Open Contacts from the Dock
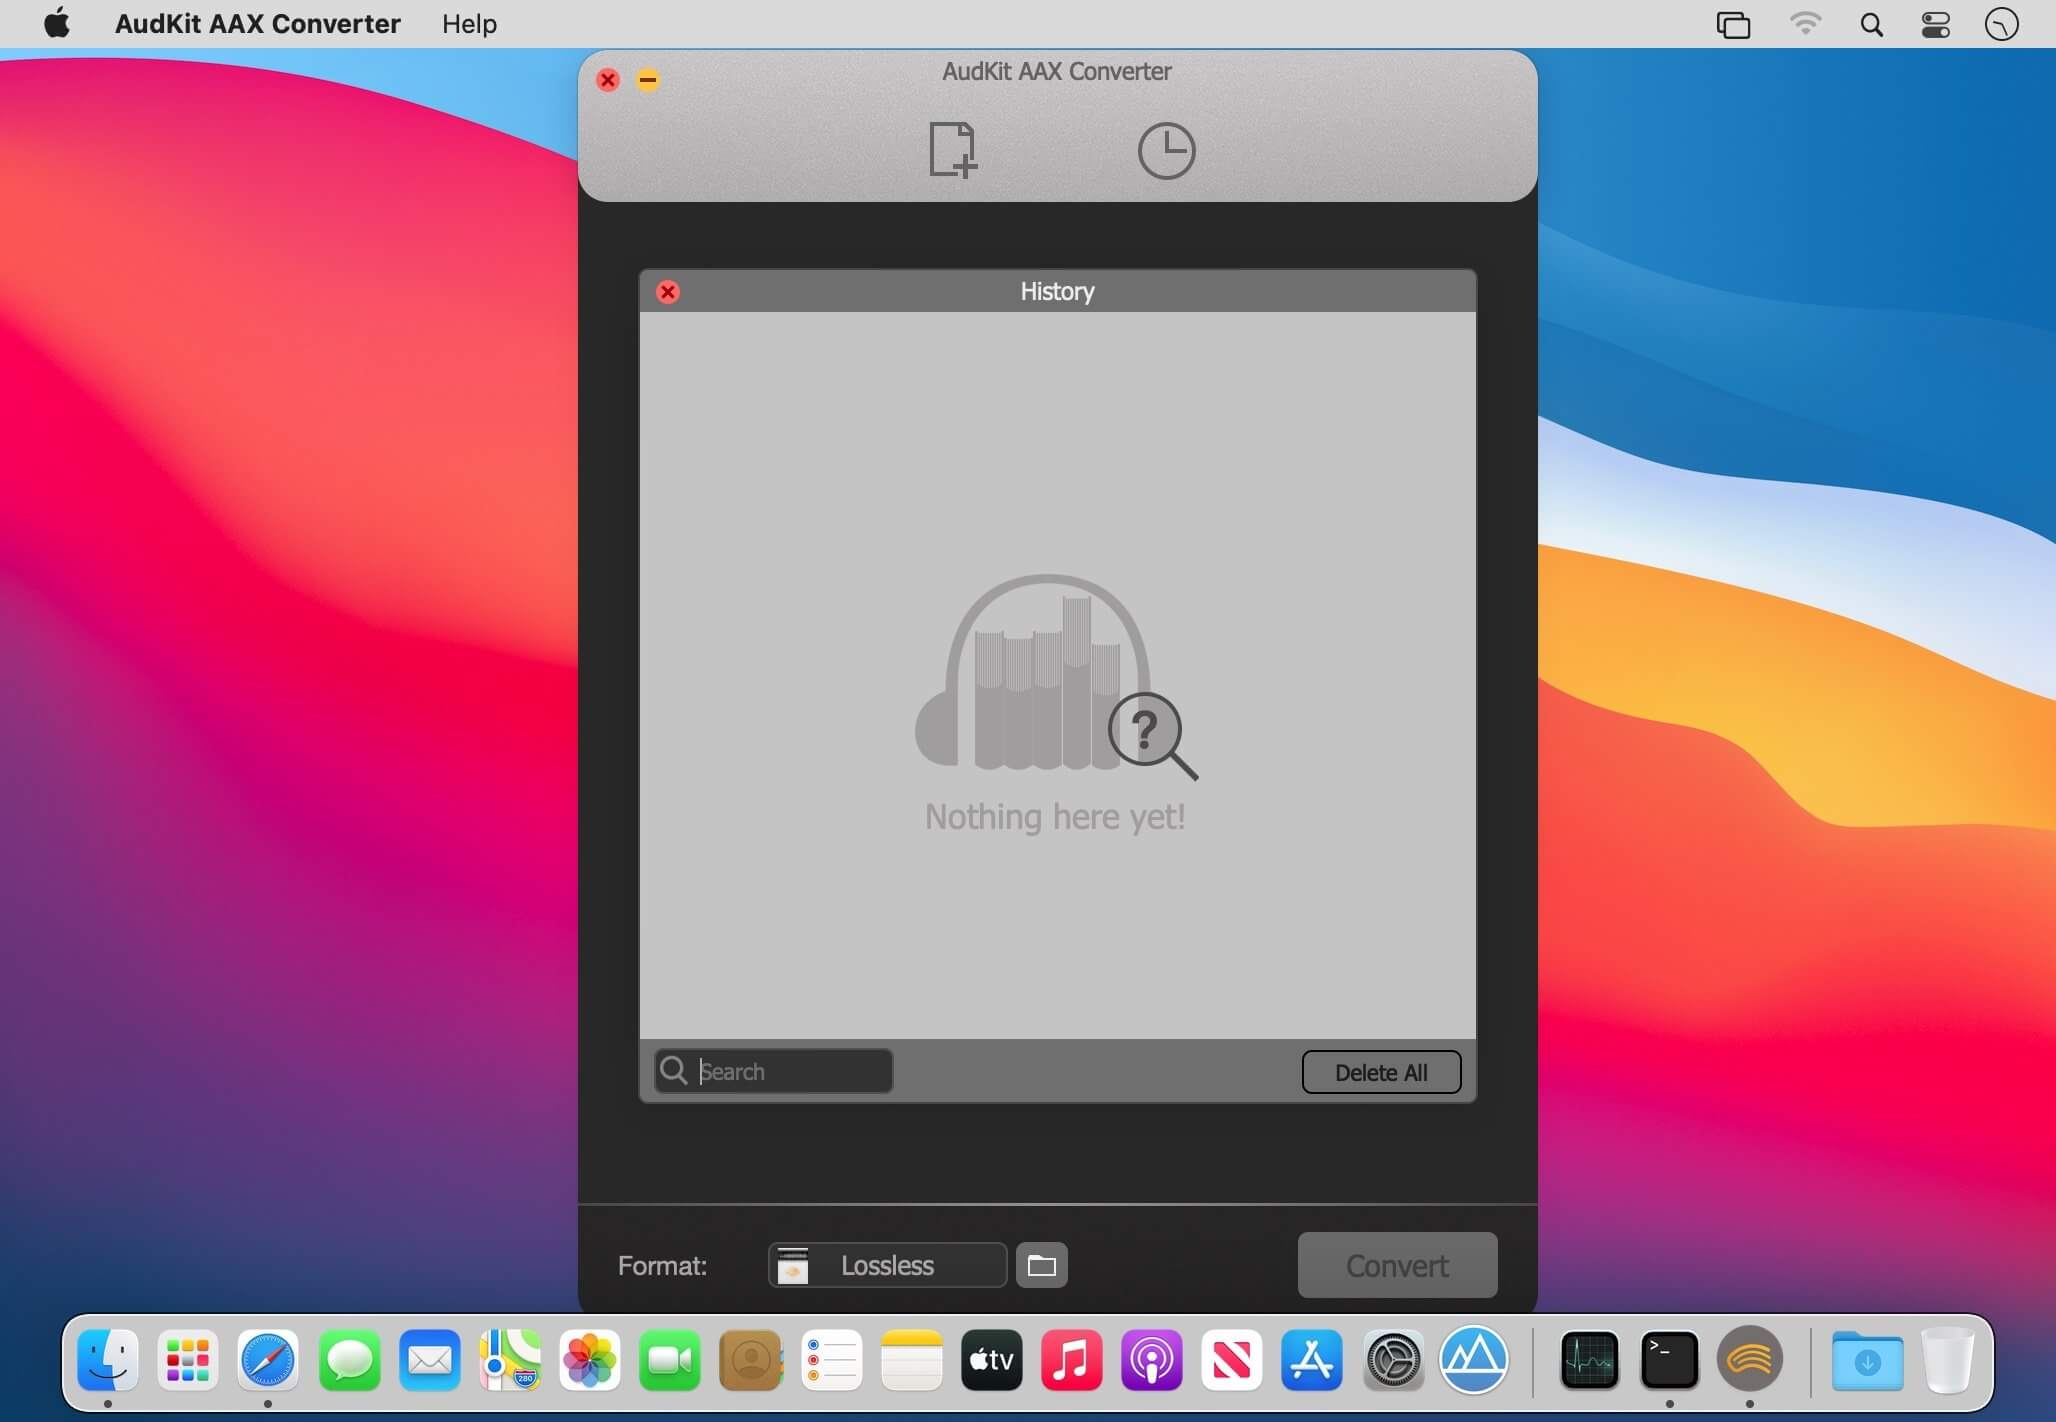Viewport: 2056px width, 1422px height. coord(751,1360)
